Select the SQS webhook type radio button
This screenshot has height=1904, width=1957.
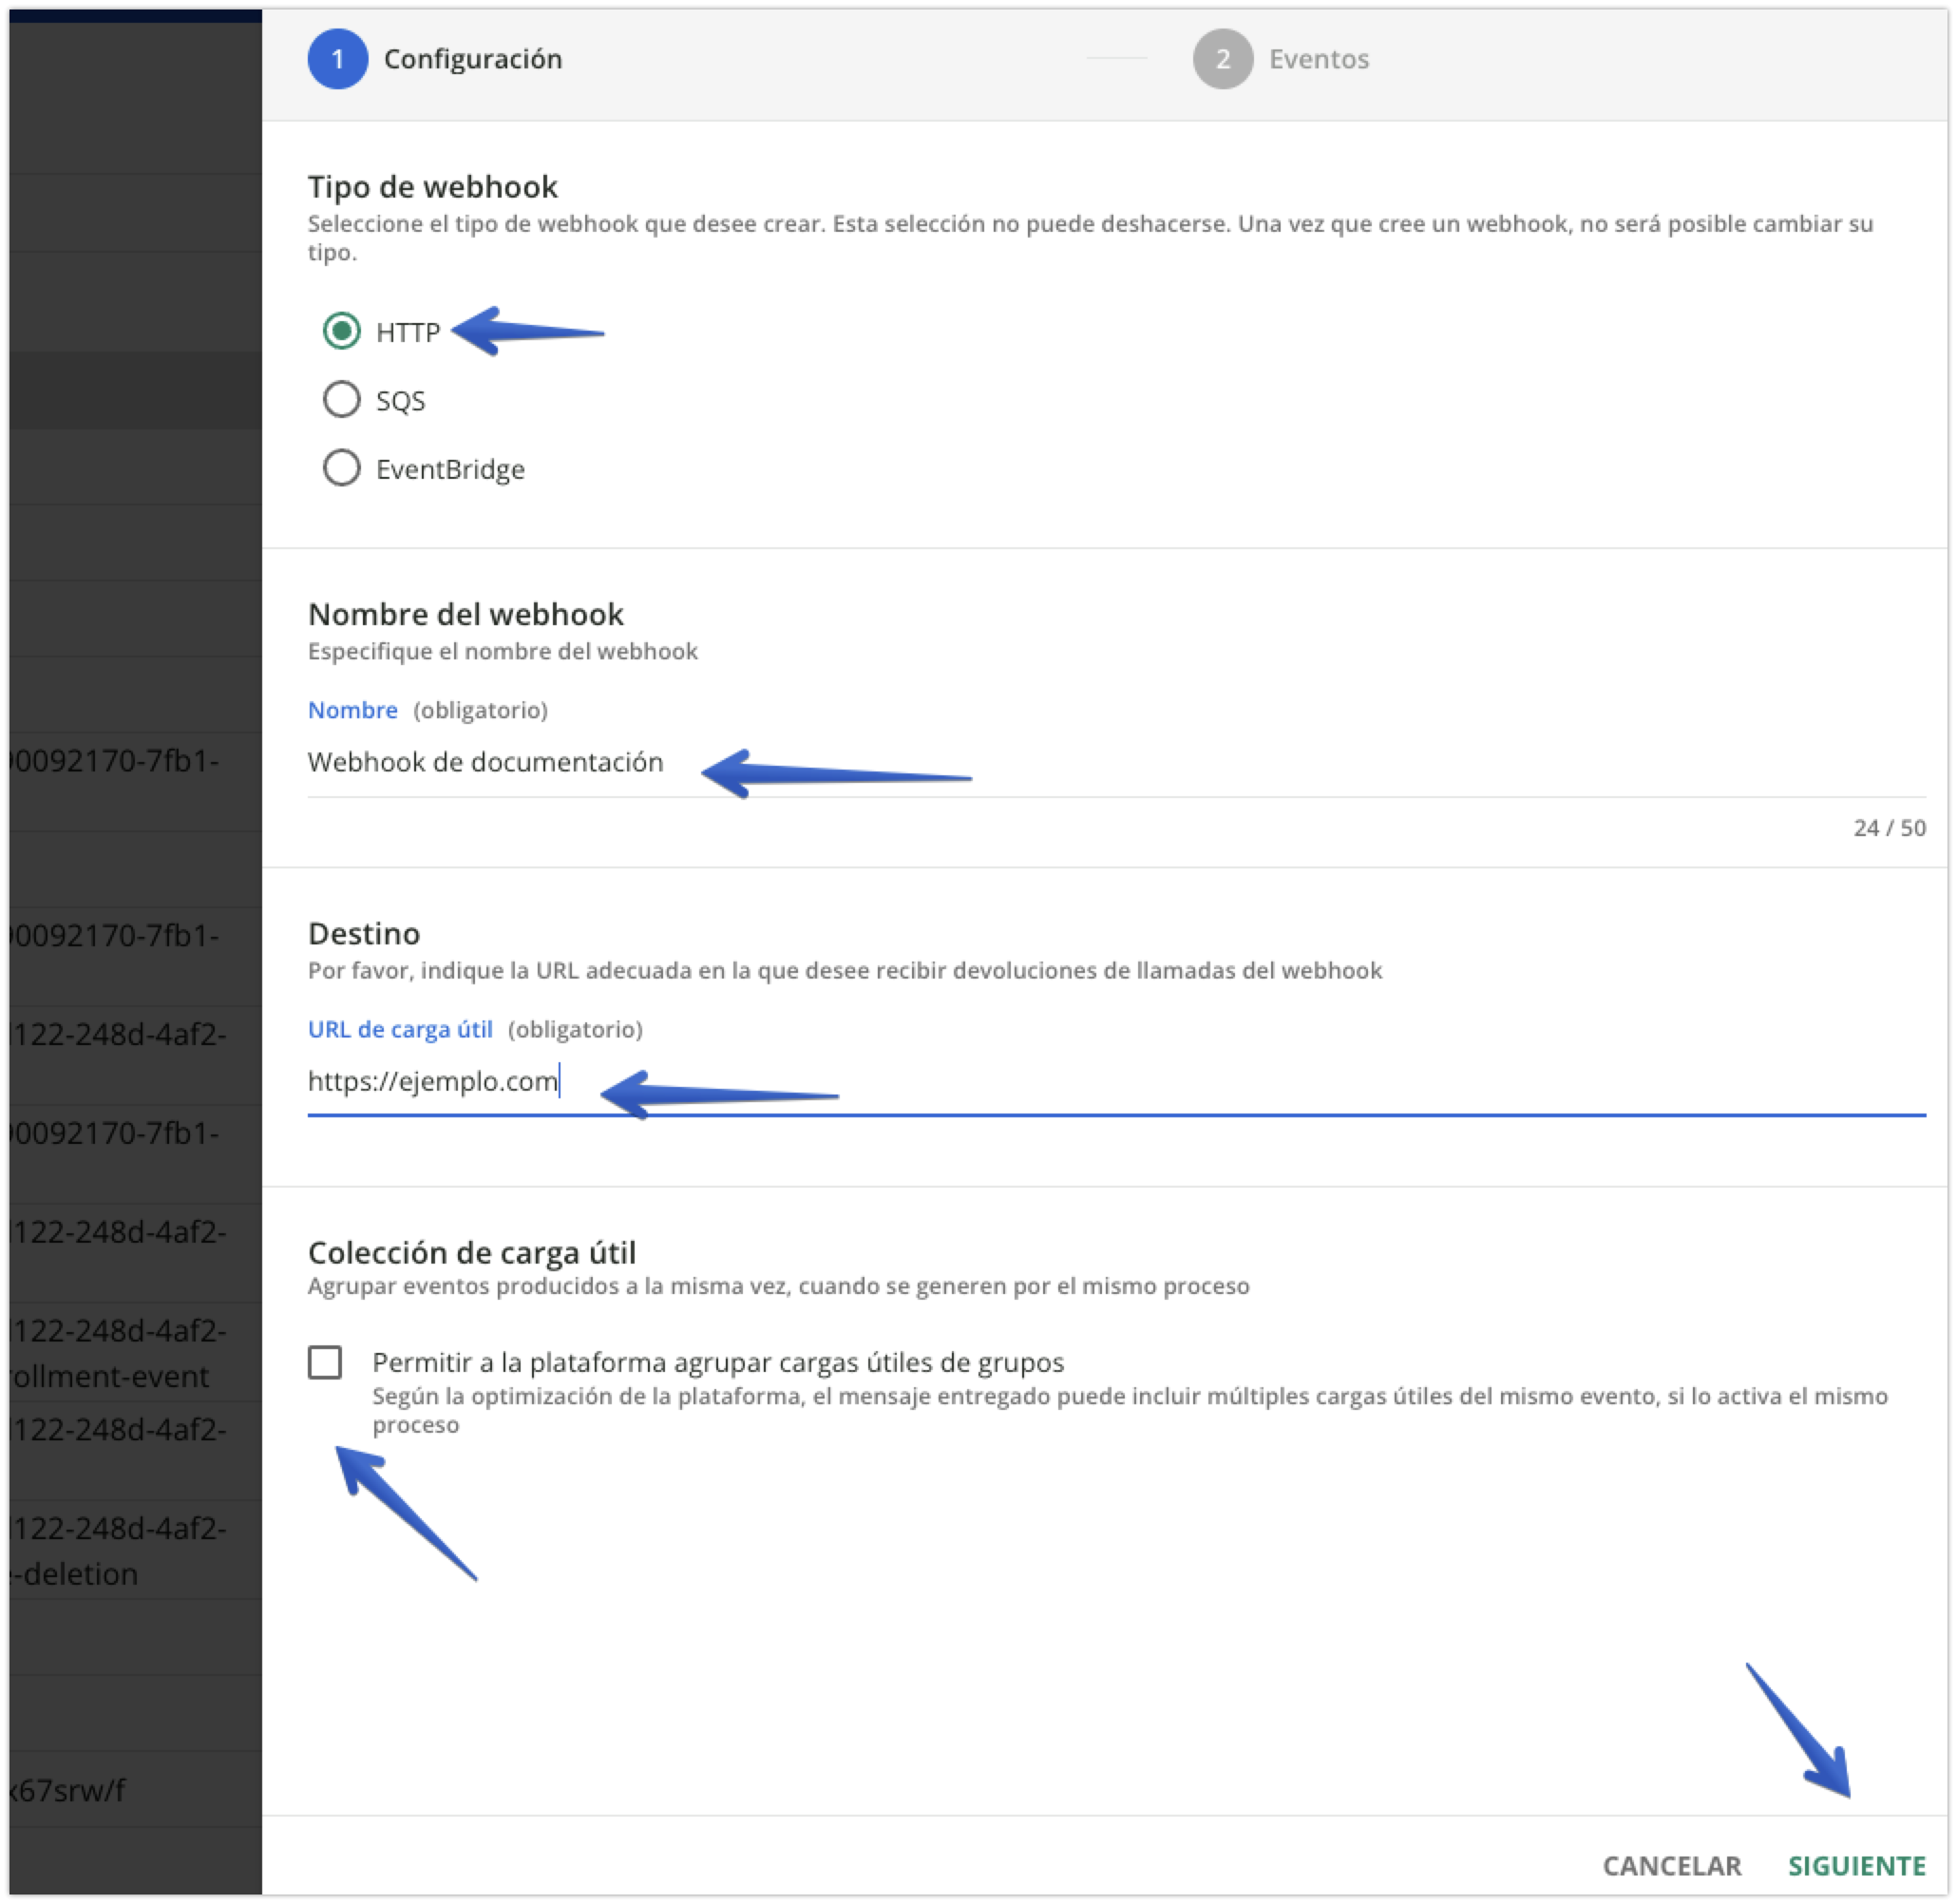(x=341, y=399)
